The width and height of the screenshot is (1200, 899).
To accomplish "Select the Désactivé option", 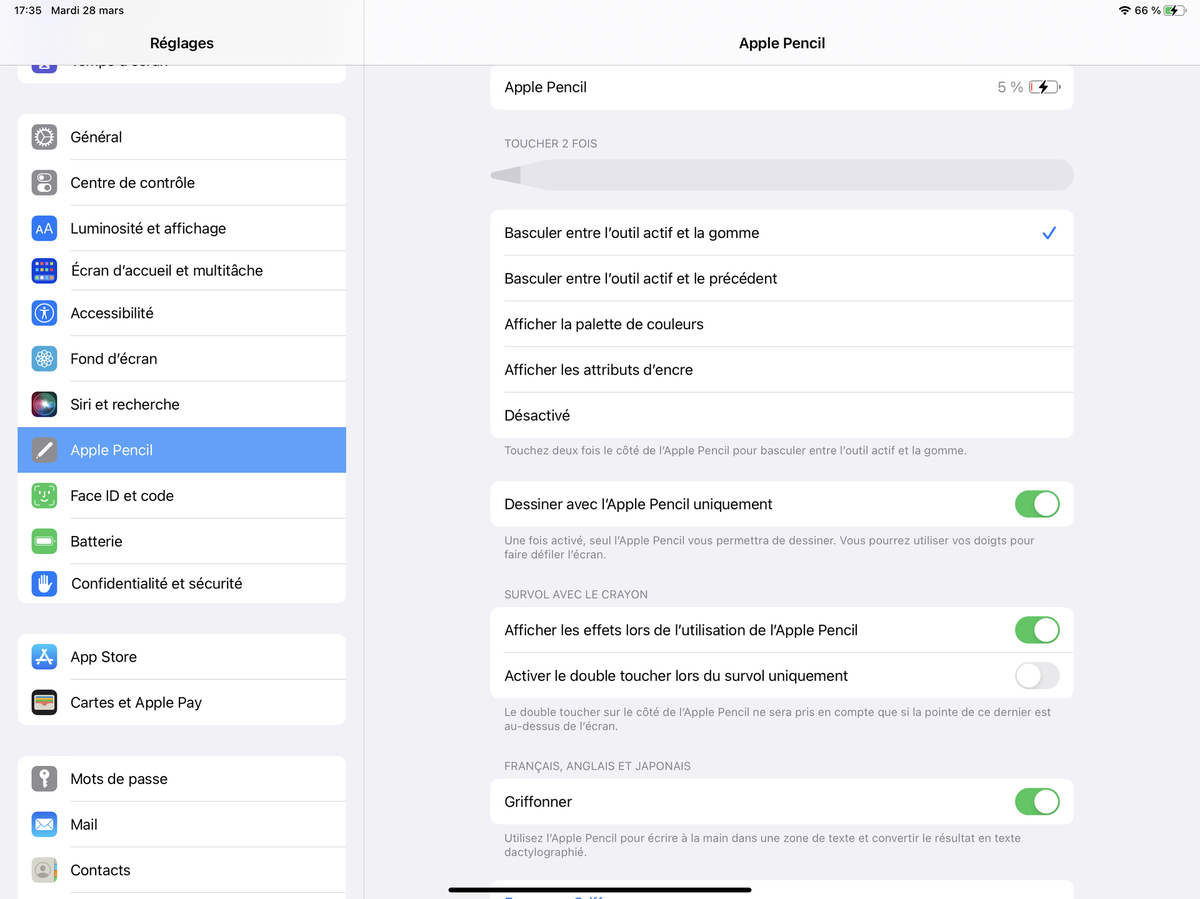I will (x=782, y=415).
